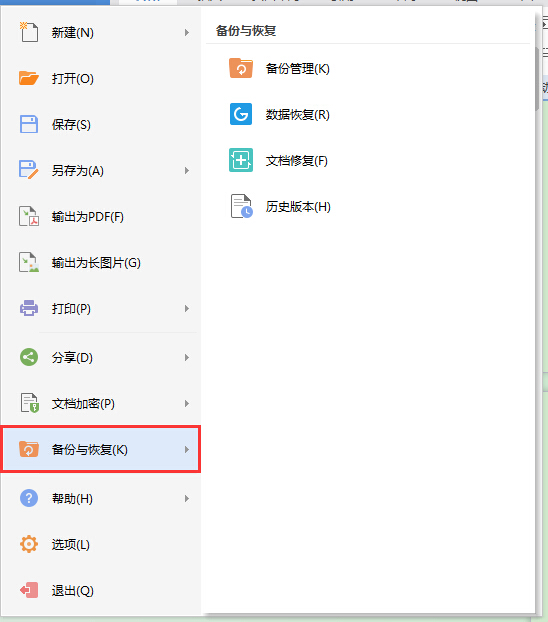Select 文档加密(P) menu entry
Image resolution: width=548 pixels, height=622 pixels.
(x=101, y=404)
